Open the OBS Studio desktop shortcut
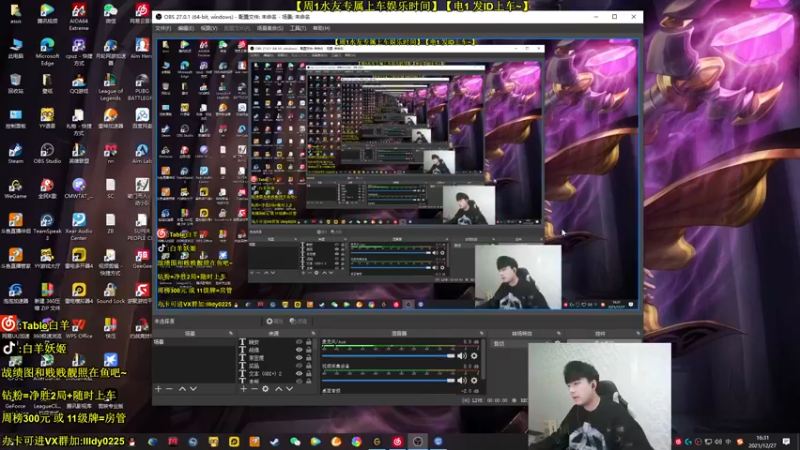 (x=47, y=154)
